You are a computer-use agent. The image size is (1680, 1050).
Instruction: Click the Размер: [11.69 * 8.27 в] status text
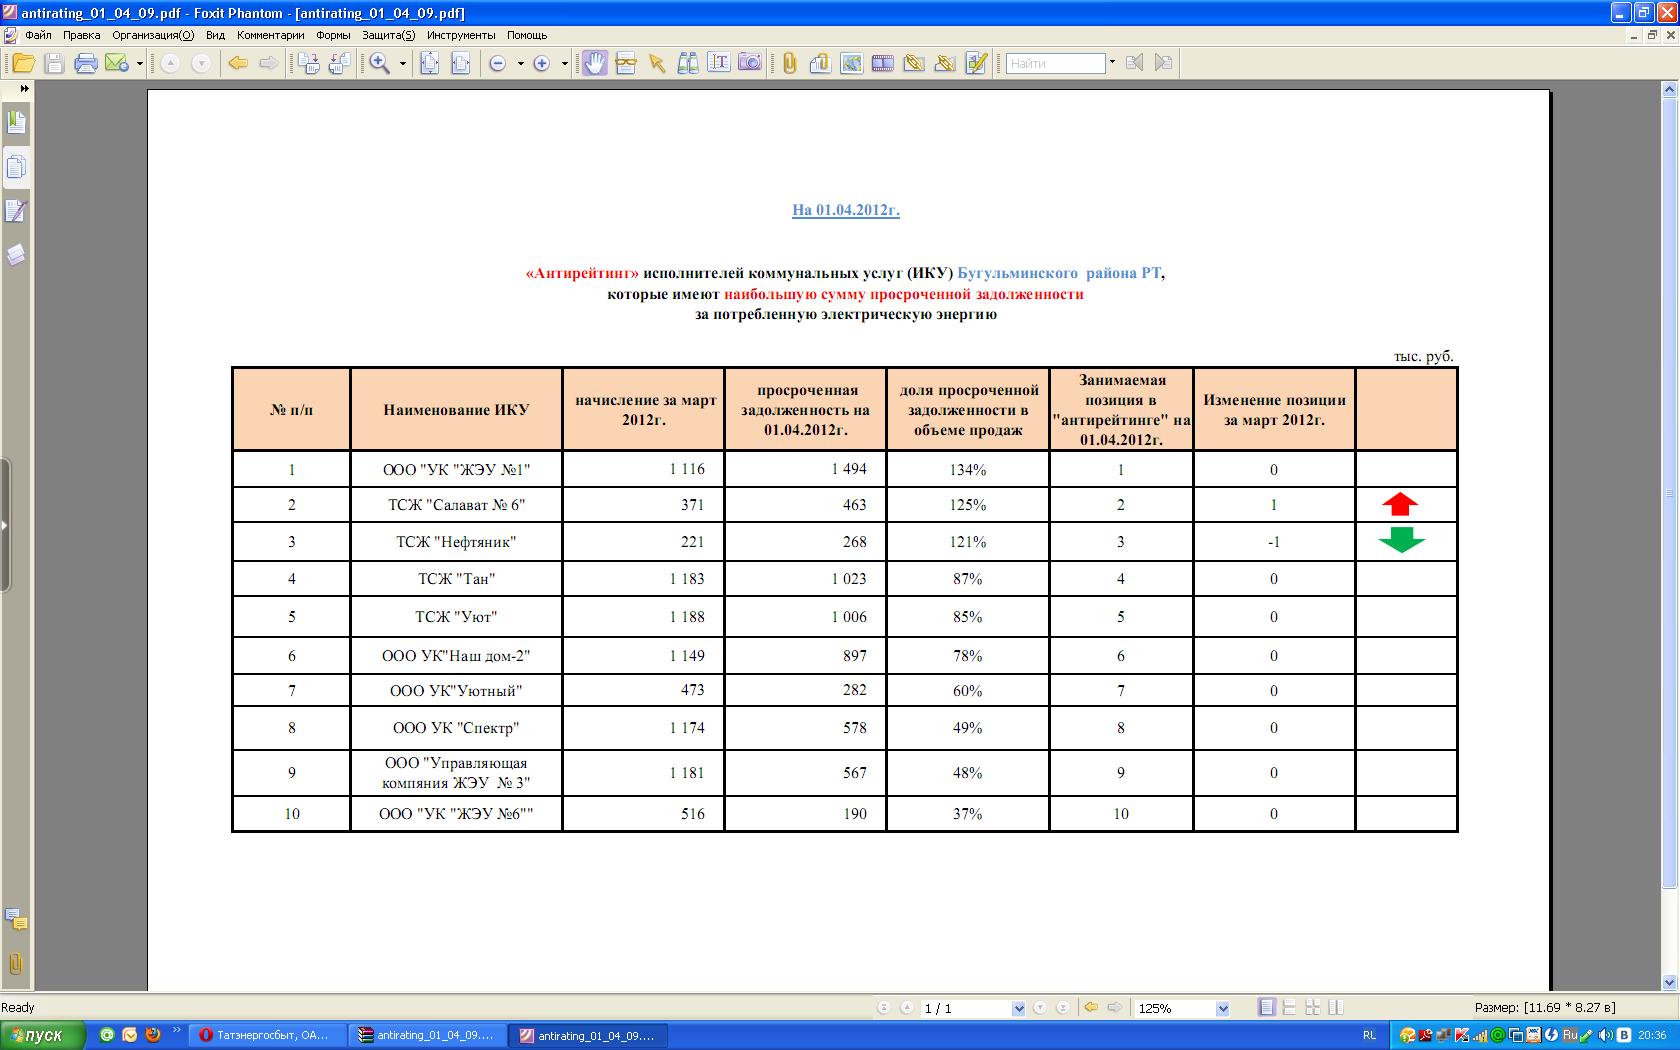coord(1544,1008)
